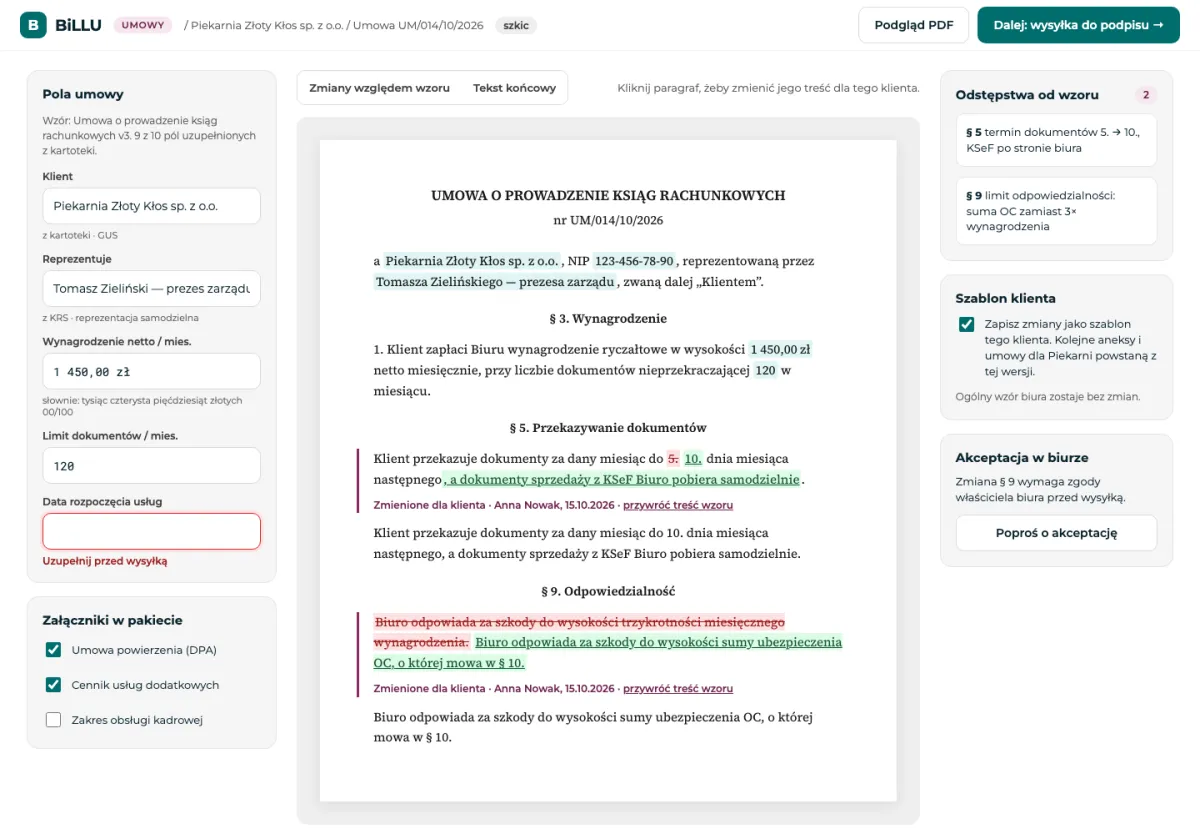Screen dimensions: 1200x834
Task: Edit the Reprezentuje field
Action: coord(151,289)
